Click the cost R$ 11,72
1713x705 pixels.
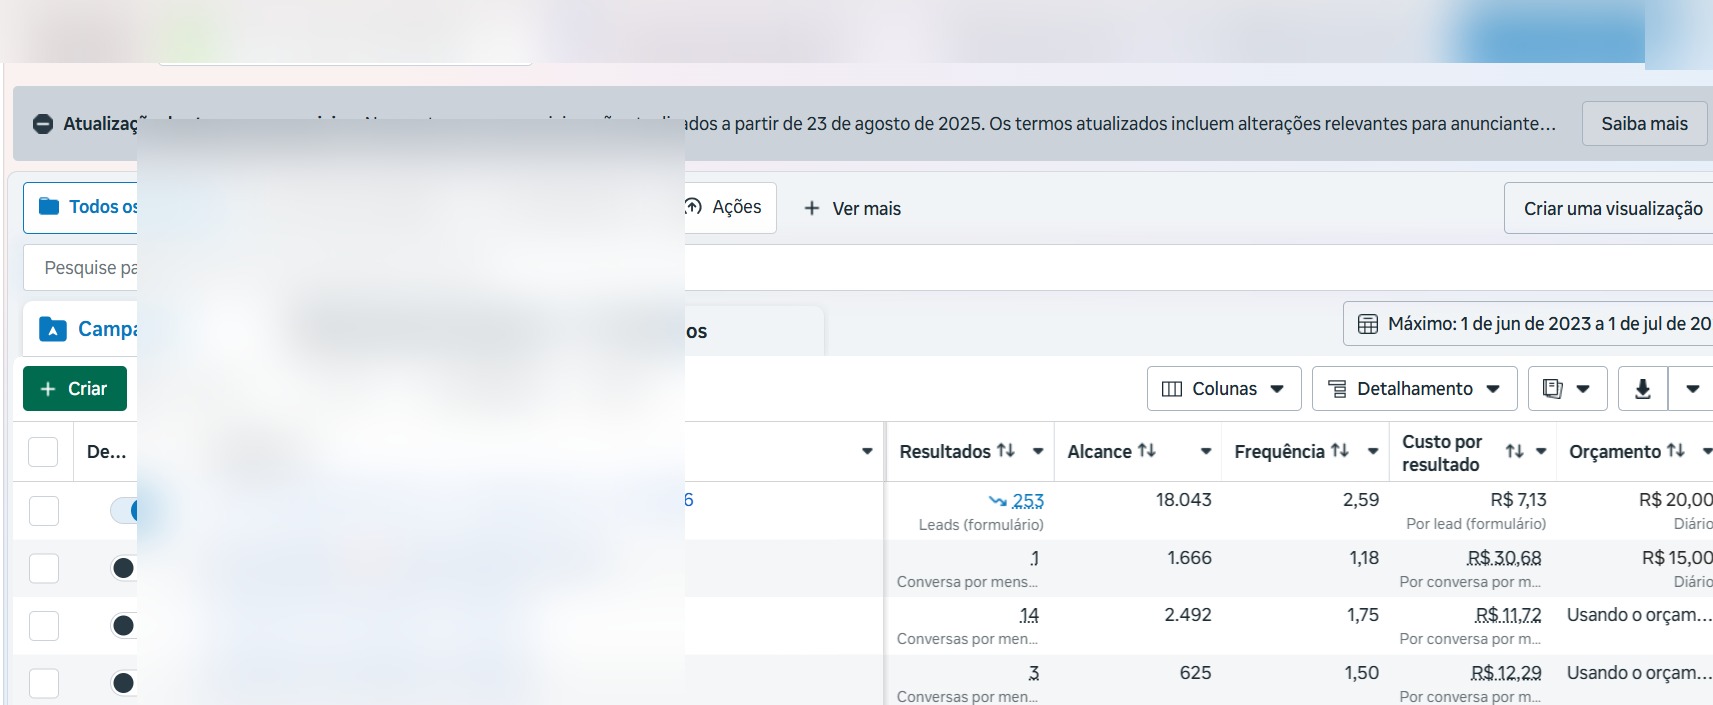pyautogui.click(x=1508, y=615)
